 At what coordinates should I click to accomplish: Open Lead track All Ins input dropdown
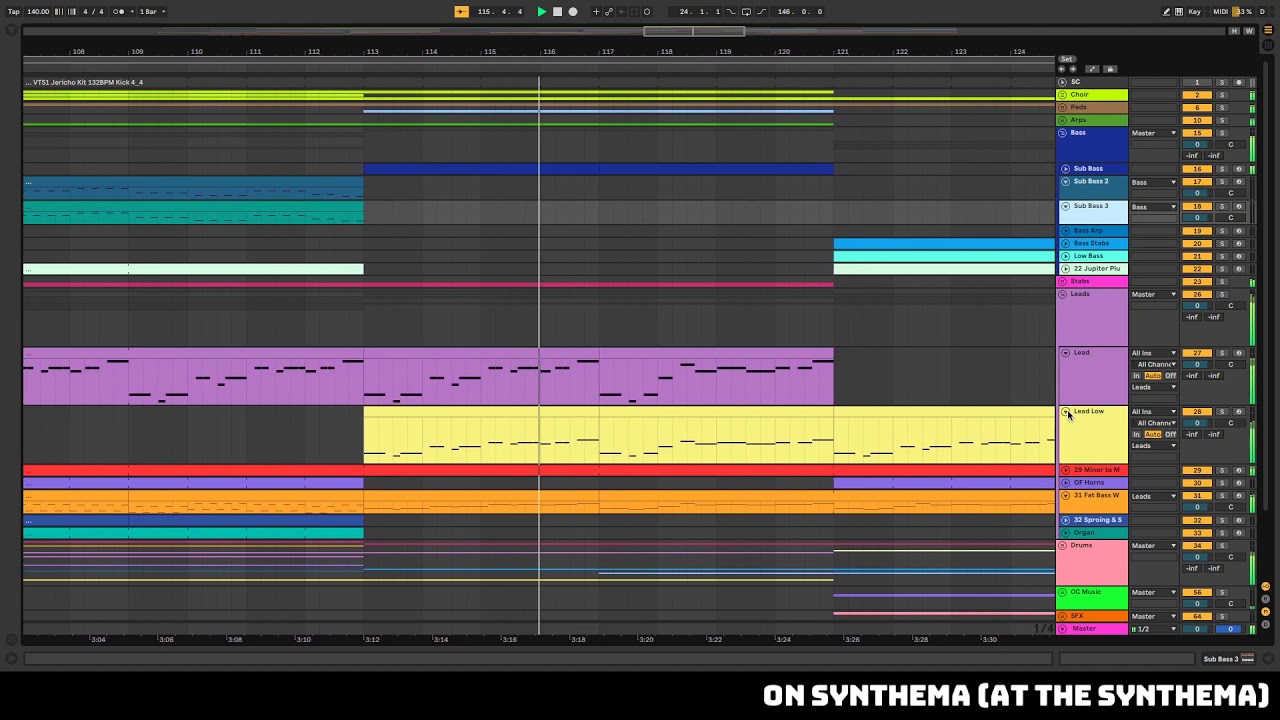pyautogui.click(x=1154, y=353)
